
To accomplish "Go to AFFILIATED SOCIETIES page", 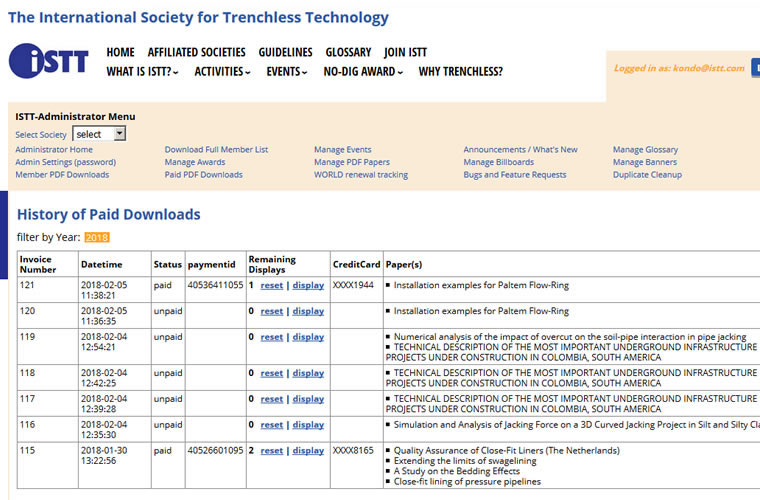I will (196, 52).
